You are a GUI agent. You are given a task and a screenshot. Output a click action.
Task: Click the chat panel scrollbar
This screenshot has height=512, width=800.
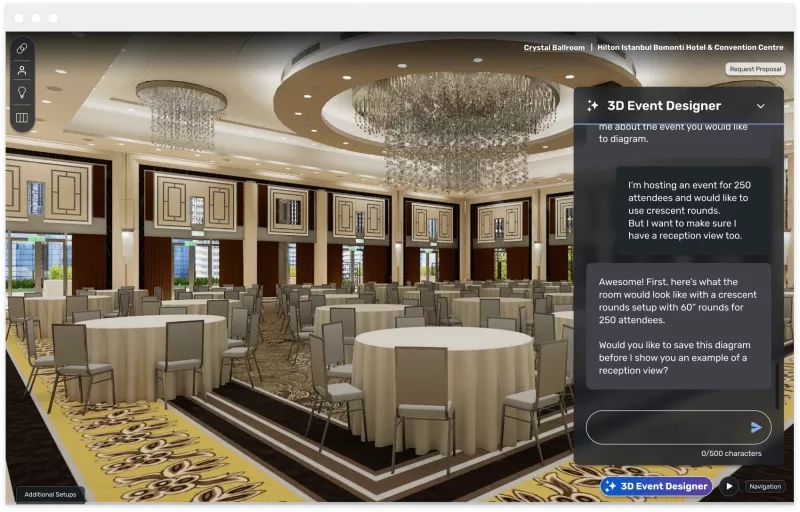(777, 386)
